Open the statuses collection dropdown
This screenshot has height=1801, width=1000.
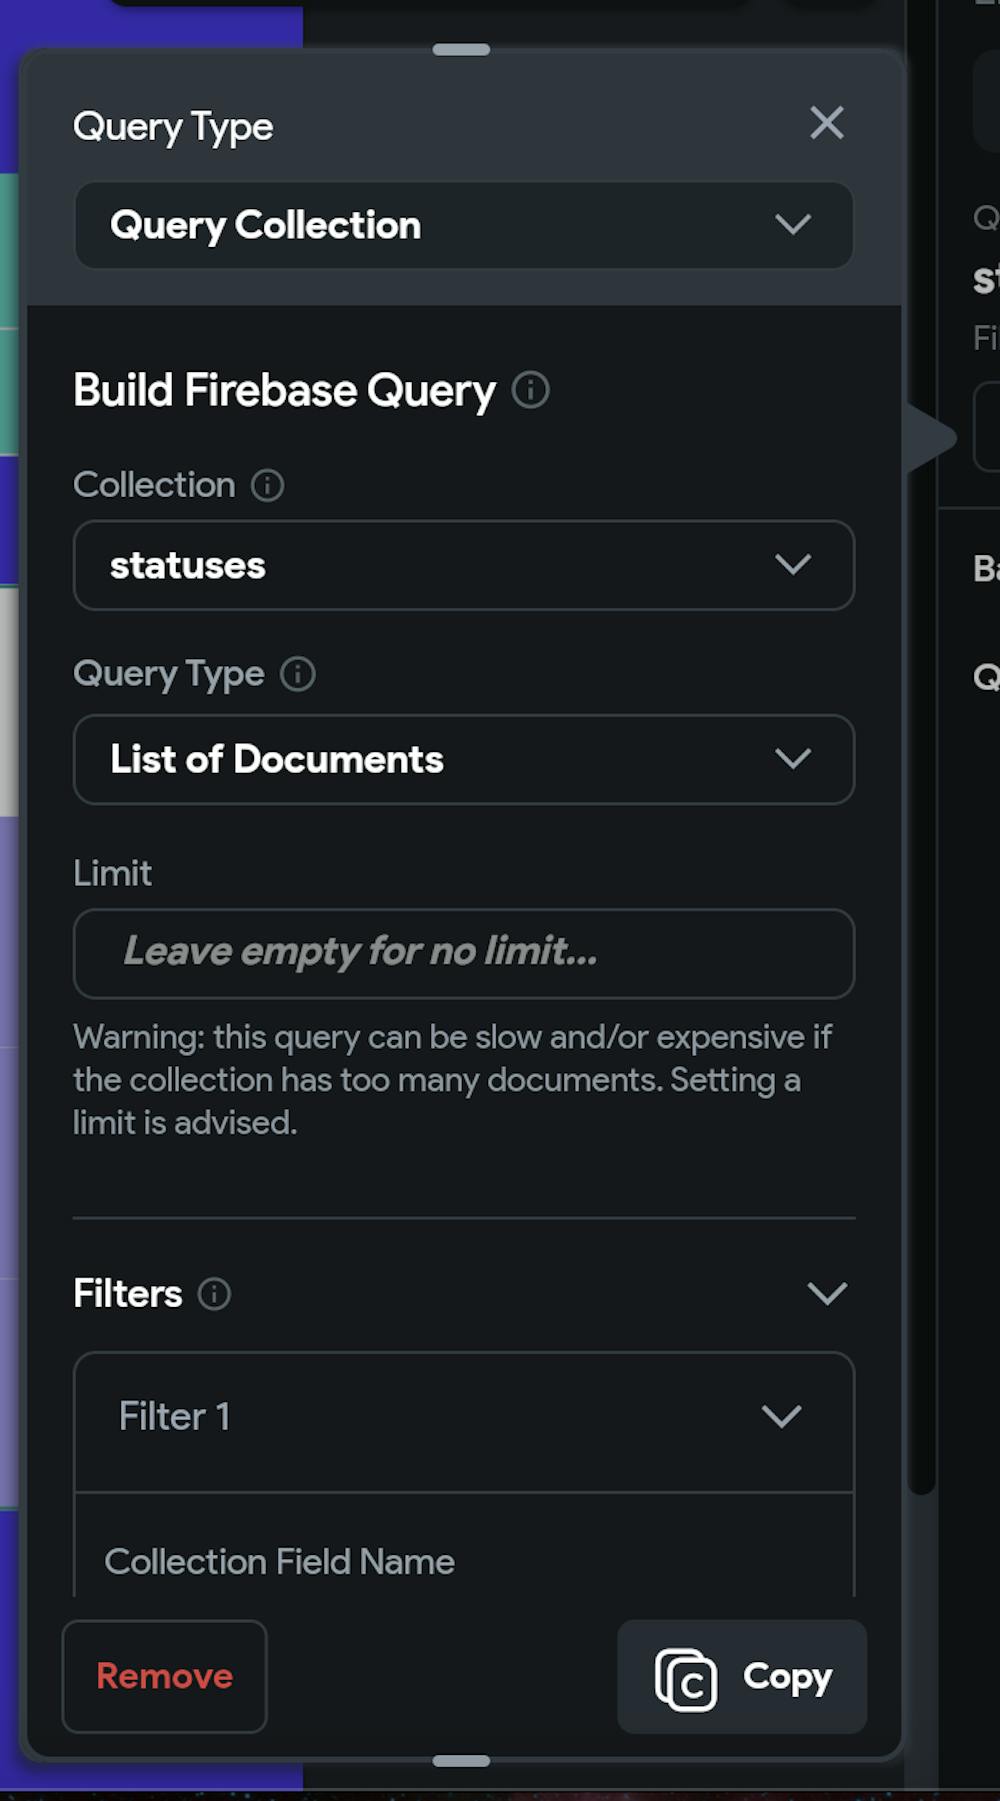point(464,565)
